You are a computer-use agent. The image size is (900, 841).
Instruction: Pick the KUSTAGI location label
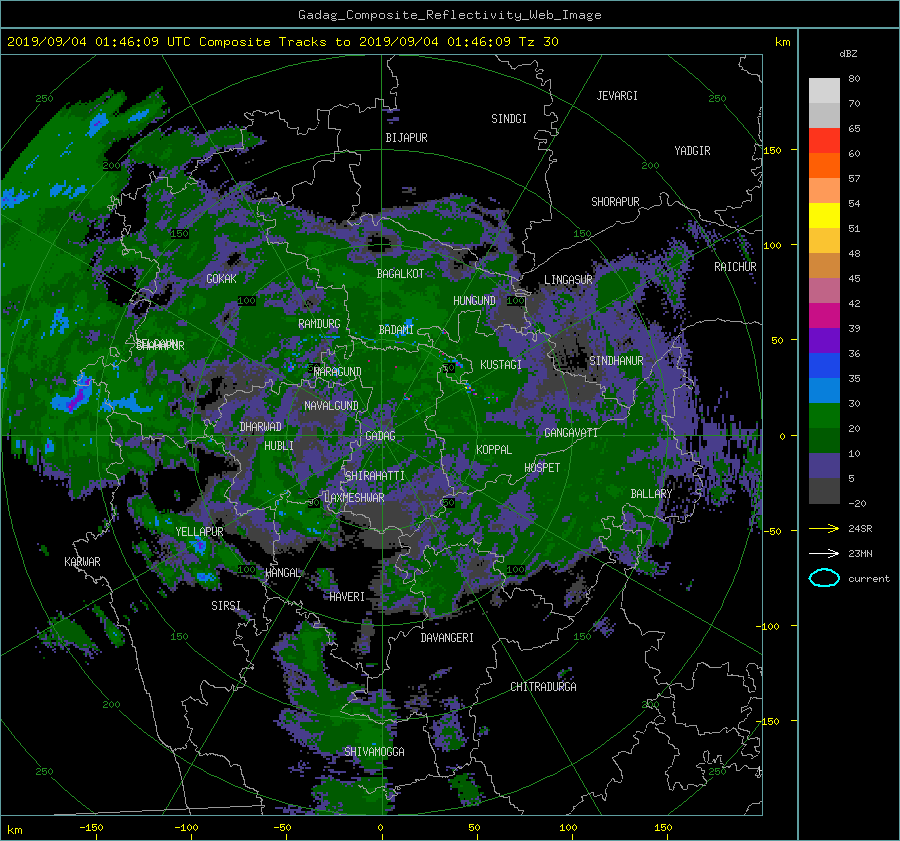(x=501, y=365)
